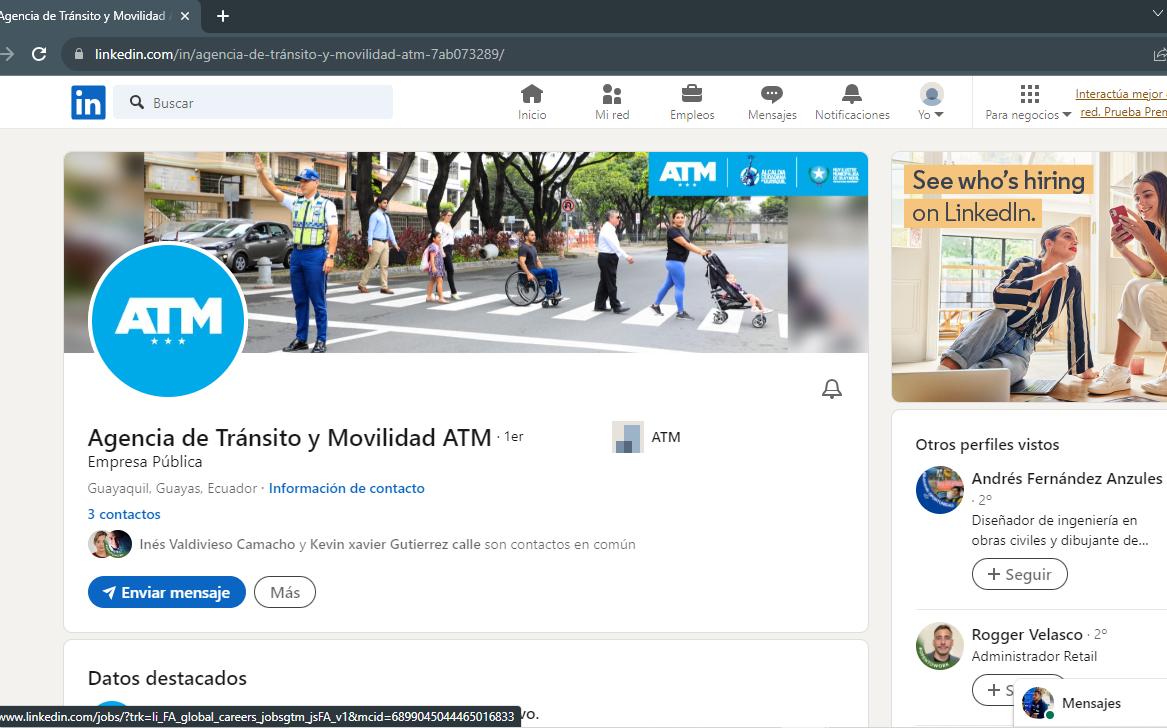
Task: Open contacts in common link
Action: (x=387, y=544)
